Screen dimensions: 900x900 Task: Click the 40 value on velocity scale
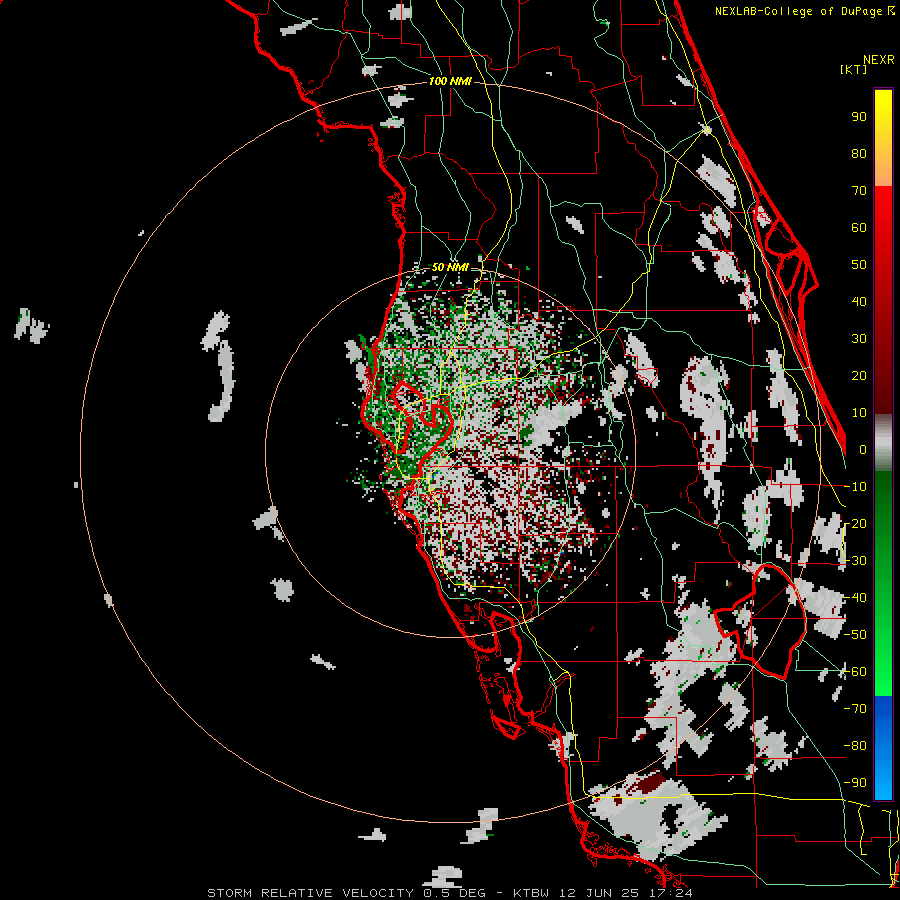pyautogui.click(x=859, y=302)
